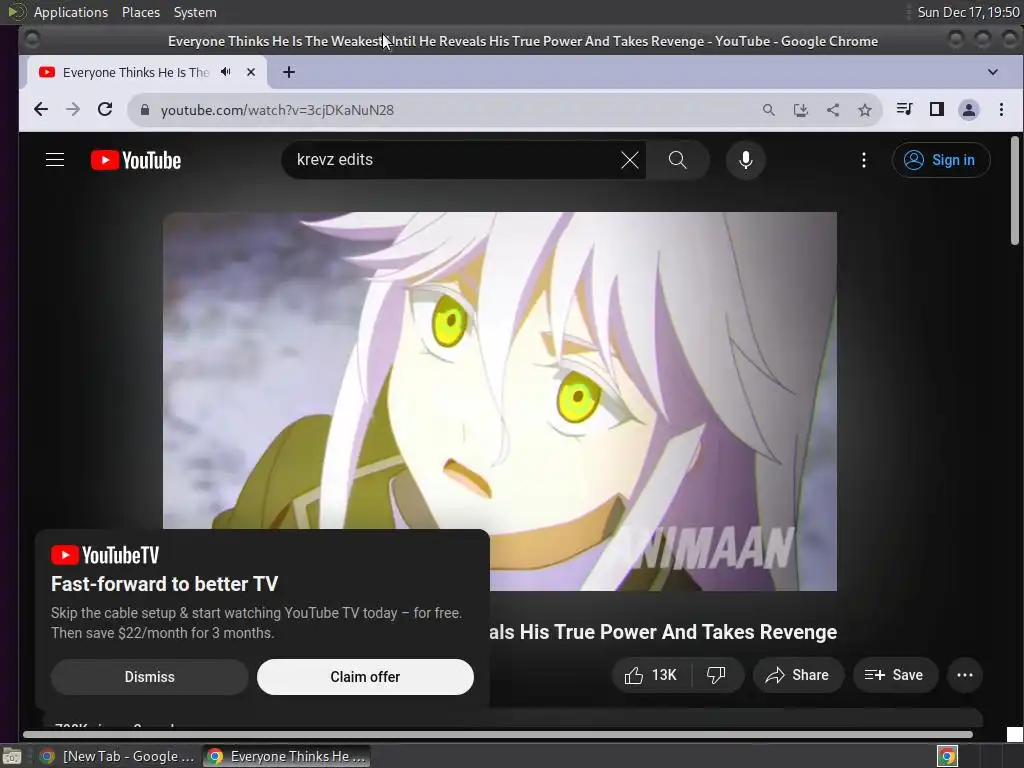Claim the YouTube TV offer
The width and height of the screenshot is (1024, 768).
pos(365,677)
